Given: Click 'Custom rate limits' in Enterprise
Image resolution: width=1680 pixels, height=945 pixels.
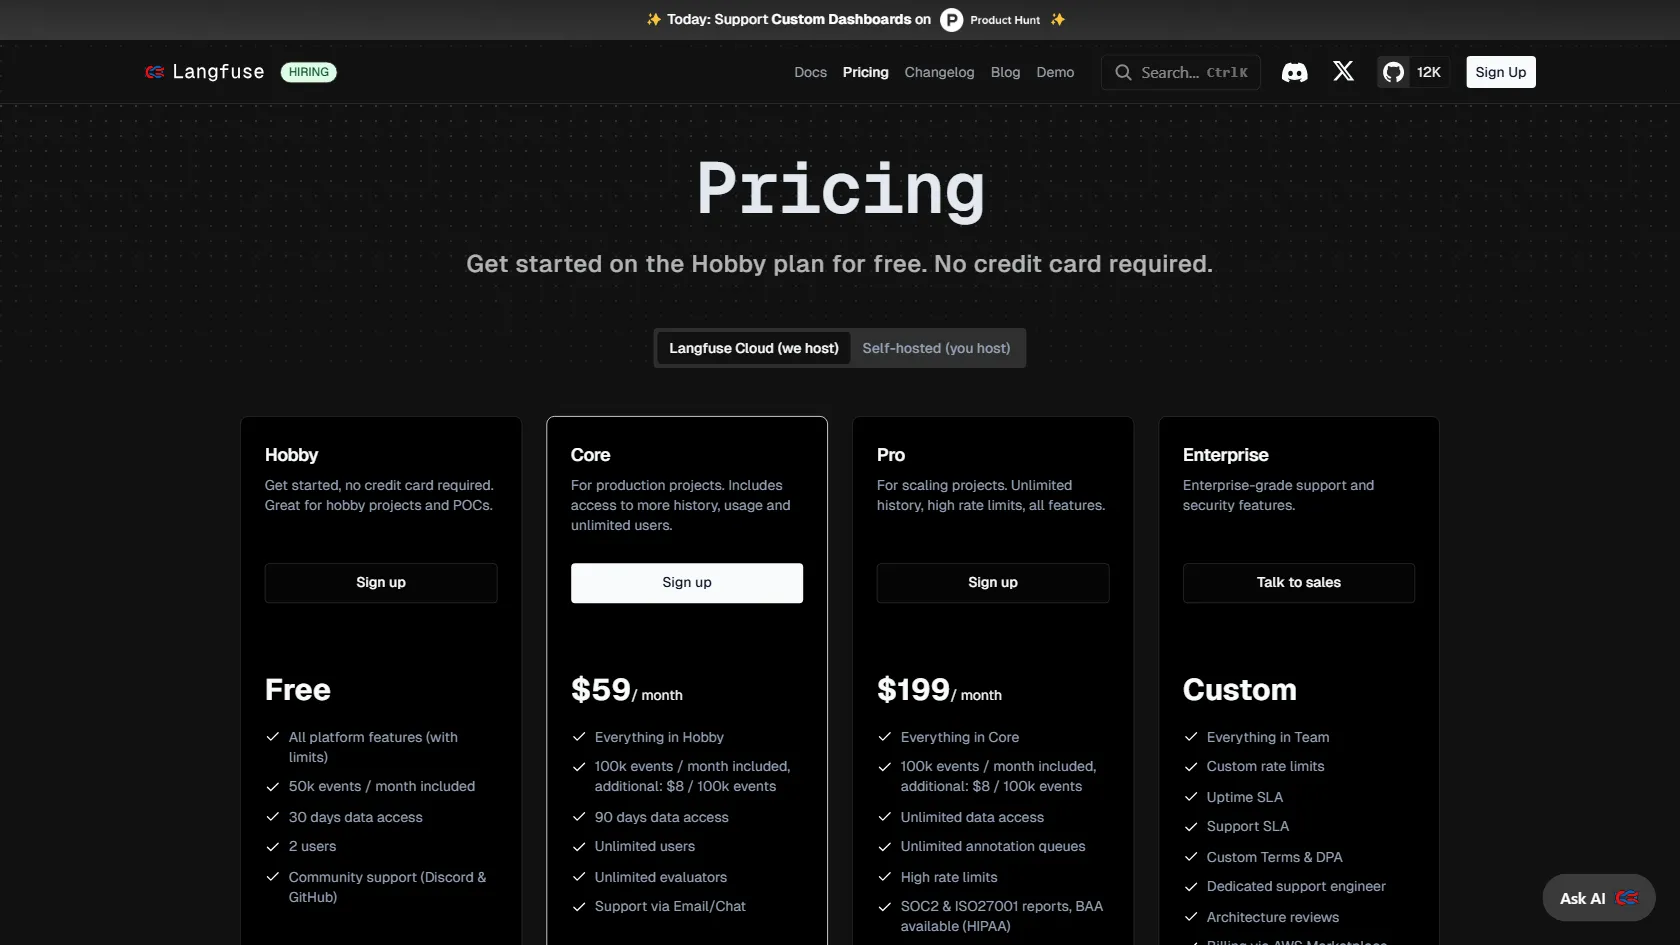Looking at the screenshot, I should coord(1265,767).
